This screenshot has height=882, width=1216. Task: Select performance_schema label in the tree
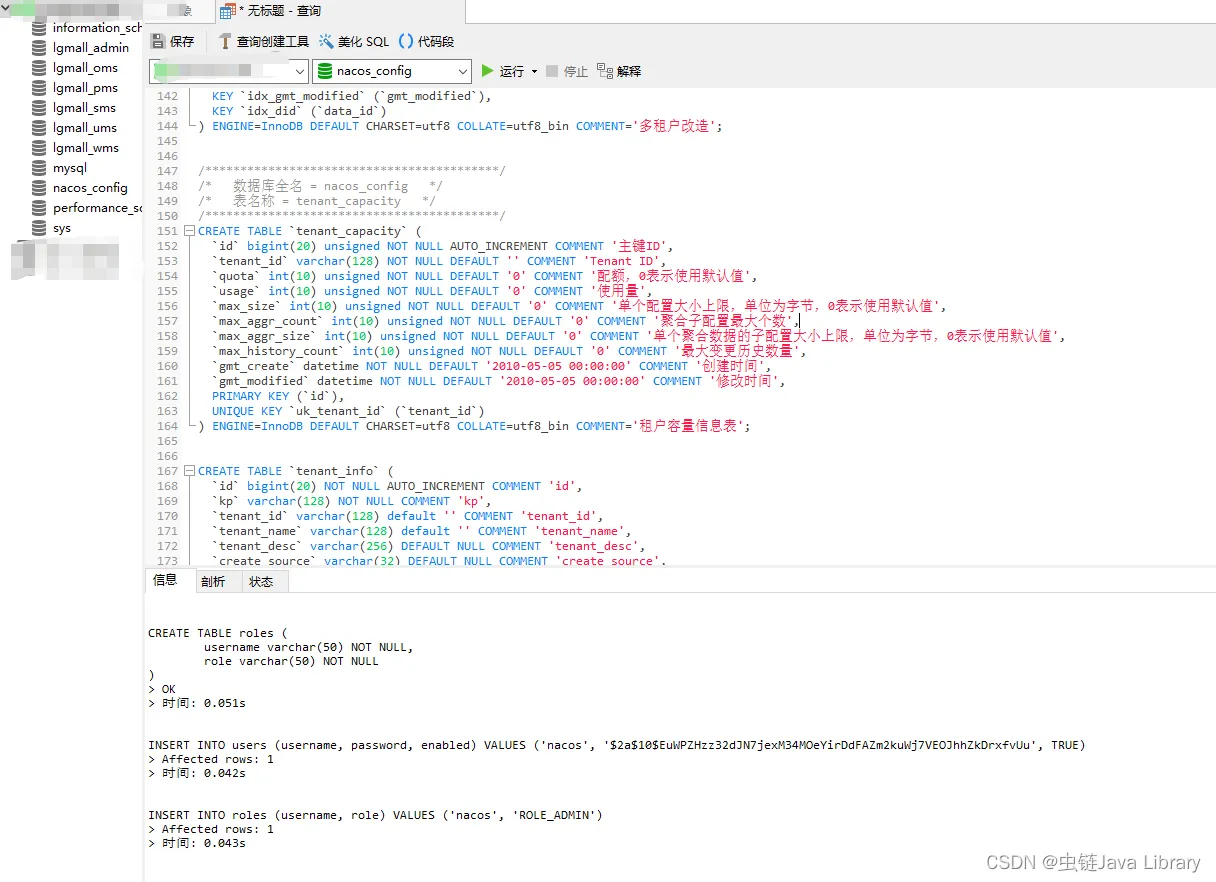click(98, 208)
